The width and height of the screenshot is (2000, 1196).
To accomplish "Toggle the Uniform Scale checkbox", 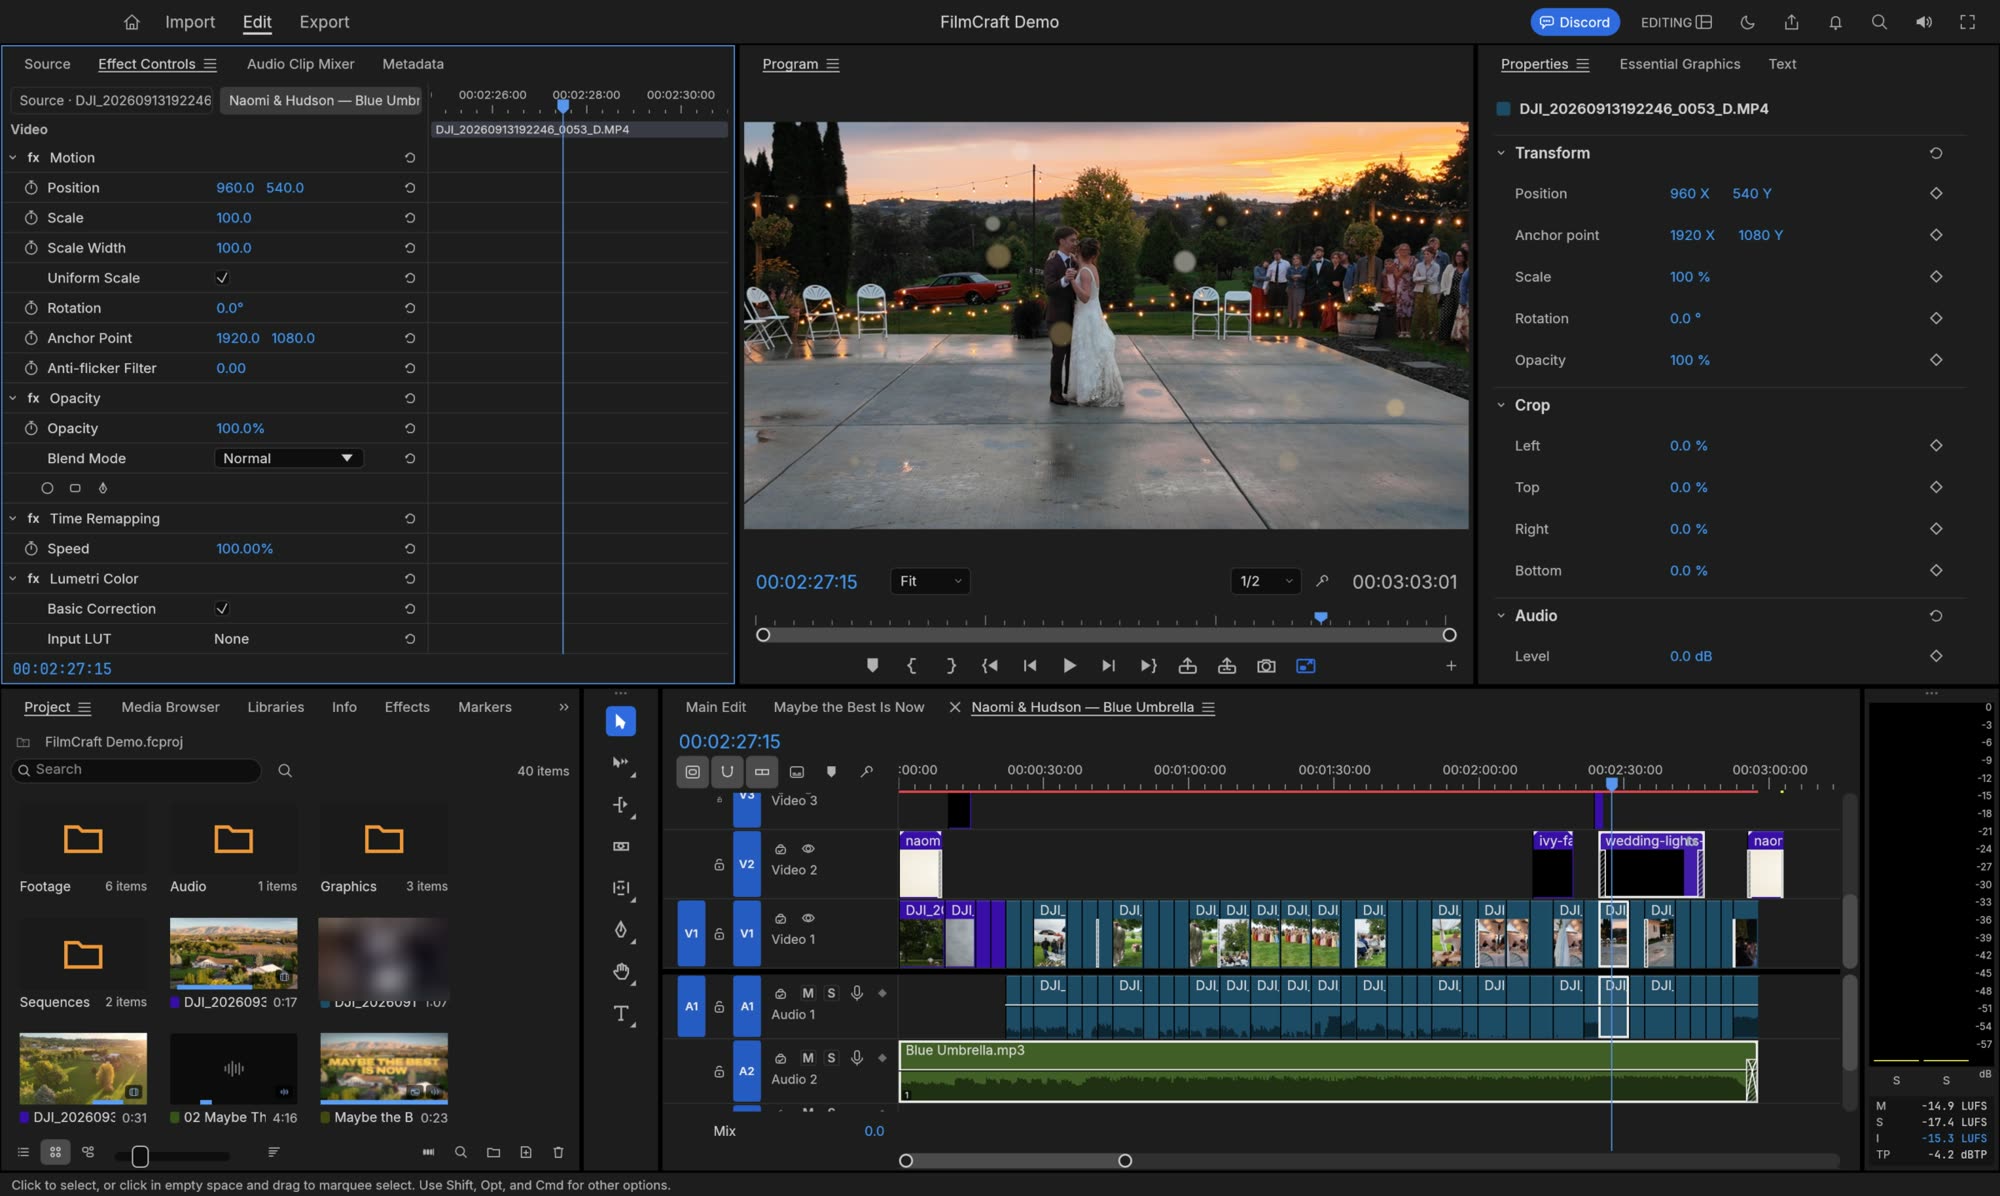I will (x=222, y=278).
